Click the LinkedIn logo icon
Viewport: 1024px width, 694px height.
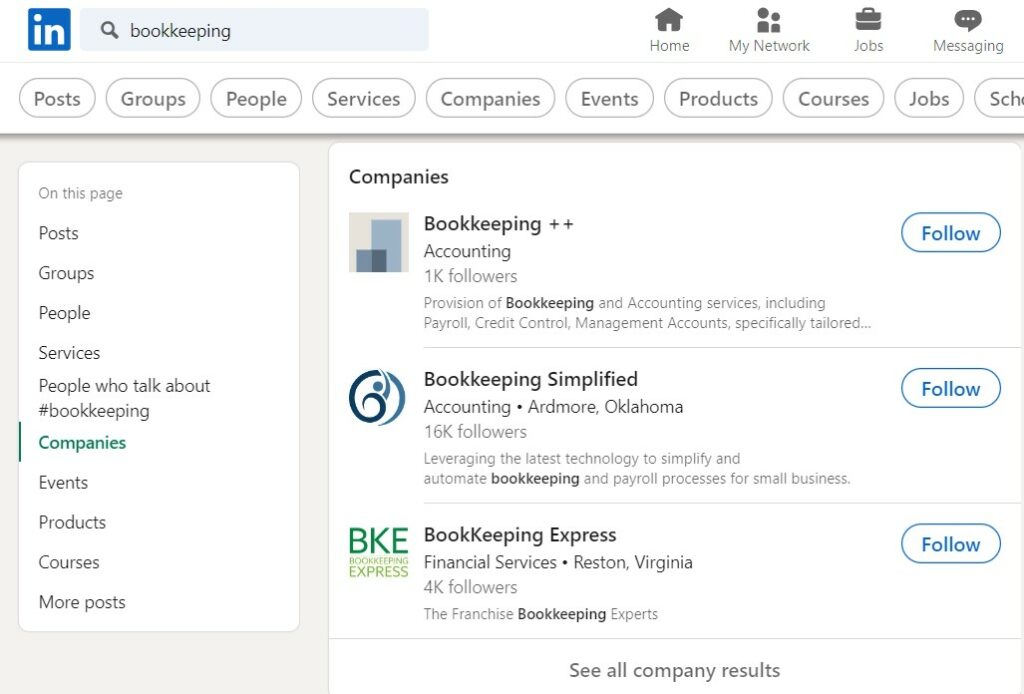[49, 29]
